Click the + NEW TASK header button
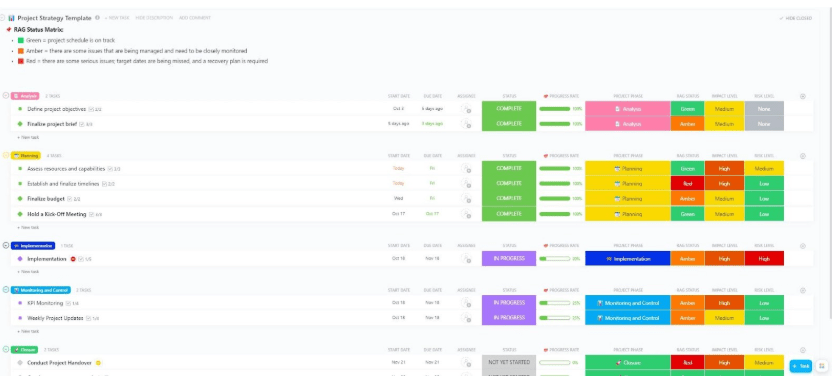Image resolution: width=833 pixels, height=378 pixels. [x=117, y=18]
